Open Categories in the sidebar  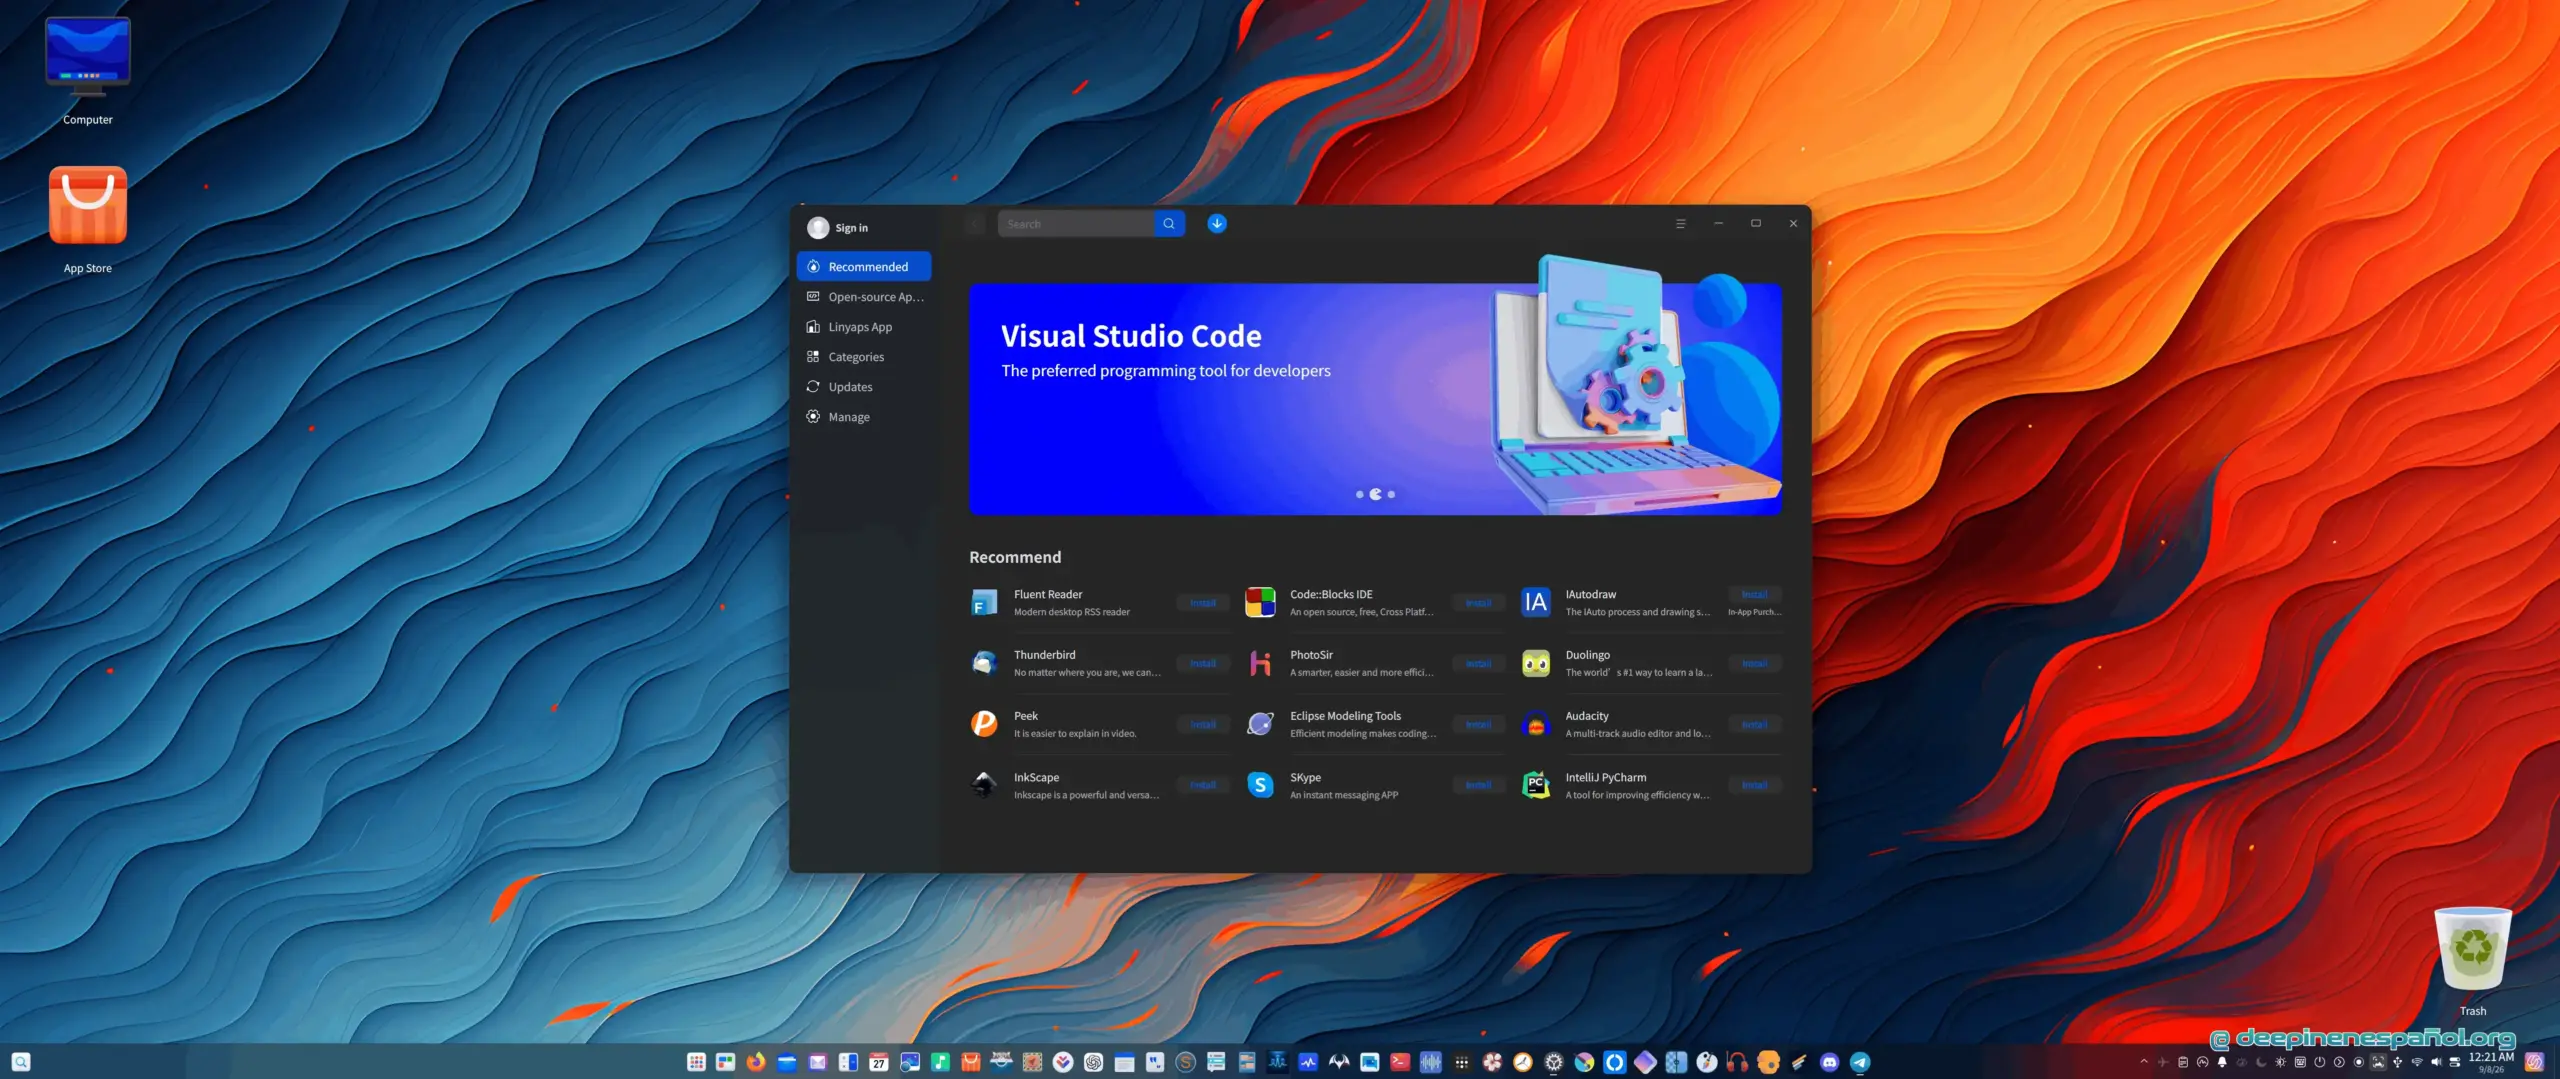(864, 356)
